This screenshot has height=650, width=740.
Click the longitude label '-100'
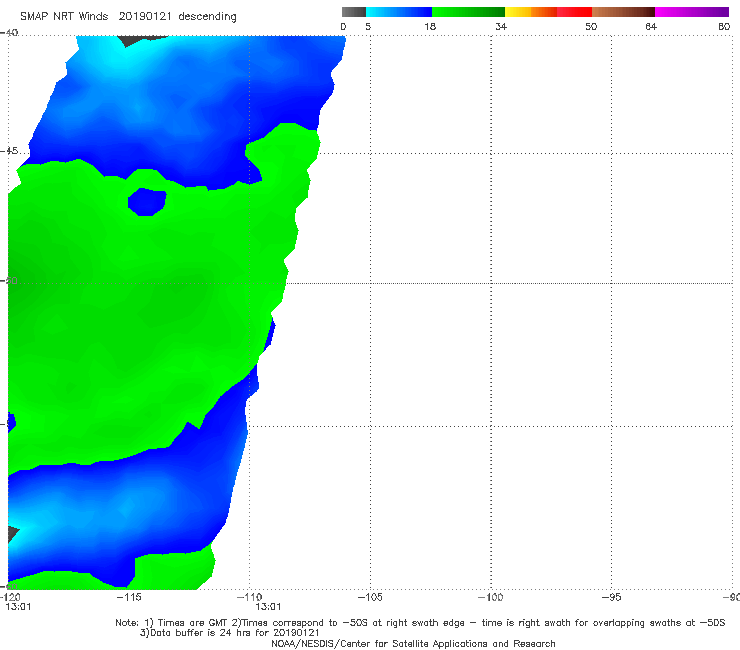491,597
